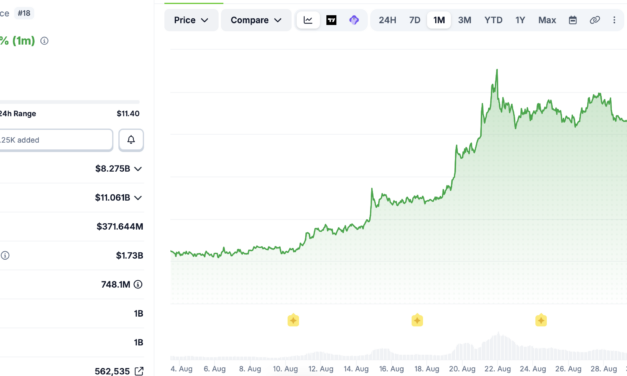Copy chart link icon

(595, 20)
